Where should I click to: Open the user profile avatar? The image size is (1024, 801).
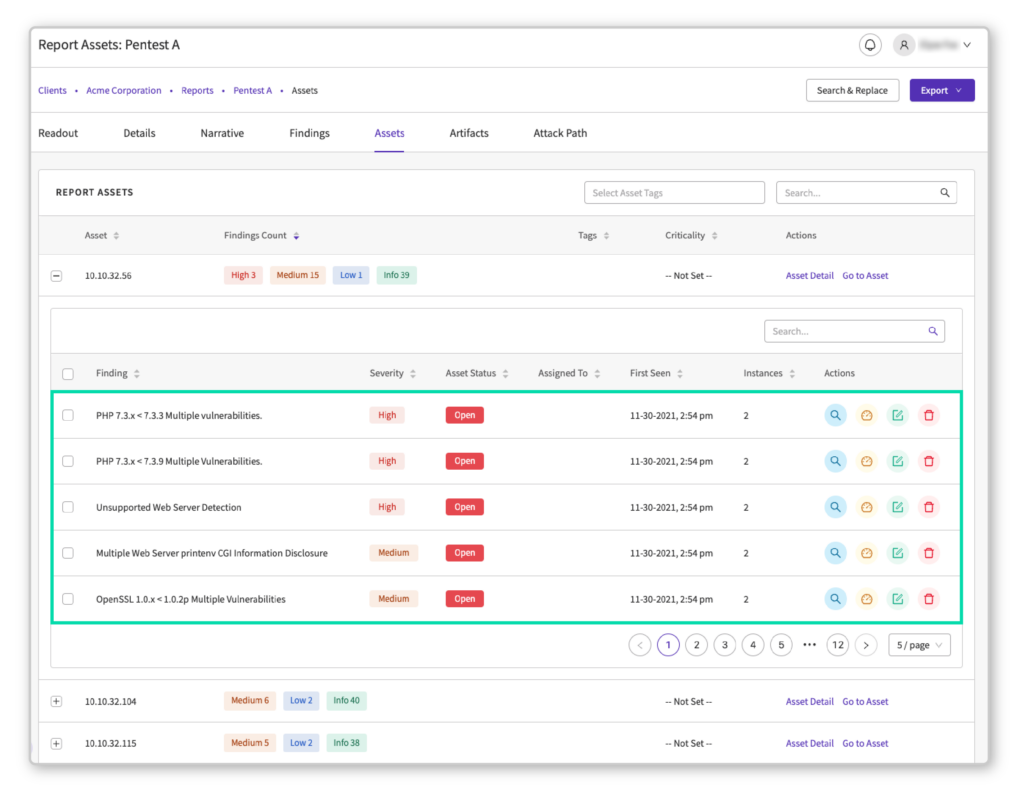click(904, 45)
